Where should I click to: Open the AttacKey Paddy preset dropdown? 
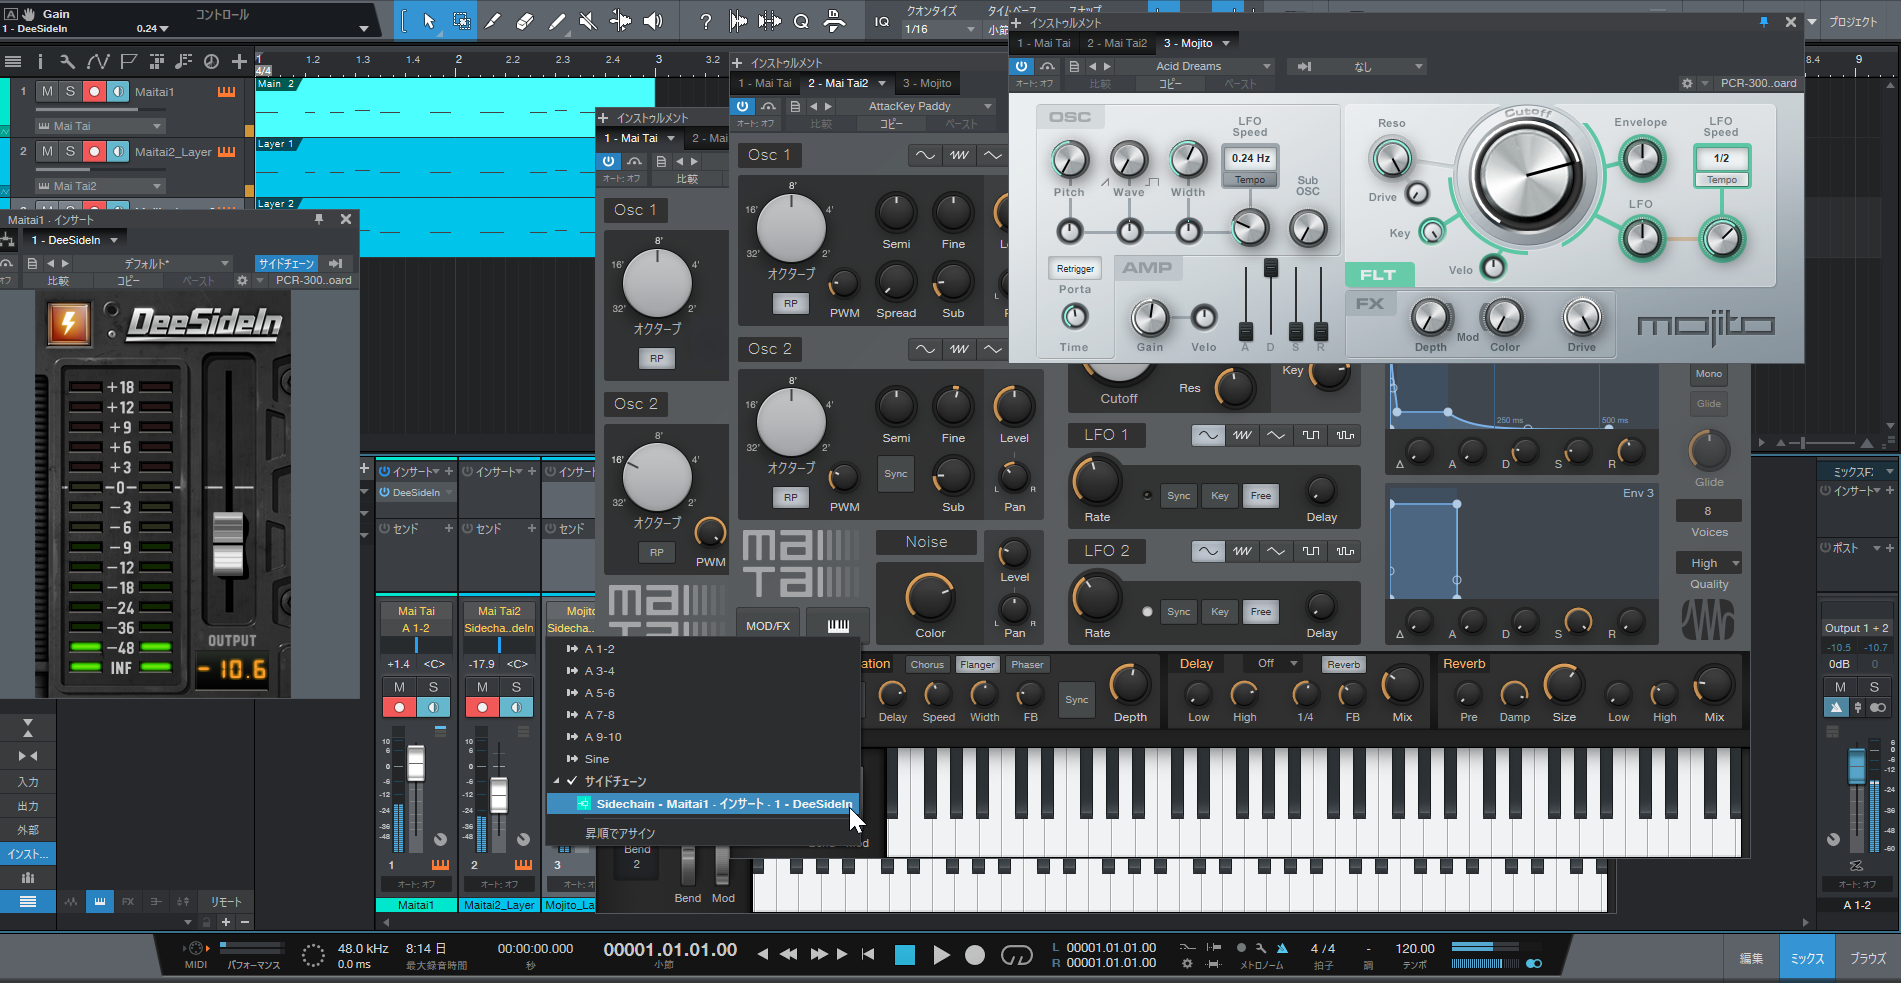pyautogui.click(x=917, y=106)
